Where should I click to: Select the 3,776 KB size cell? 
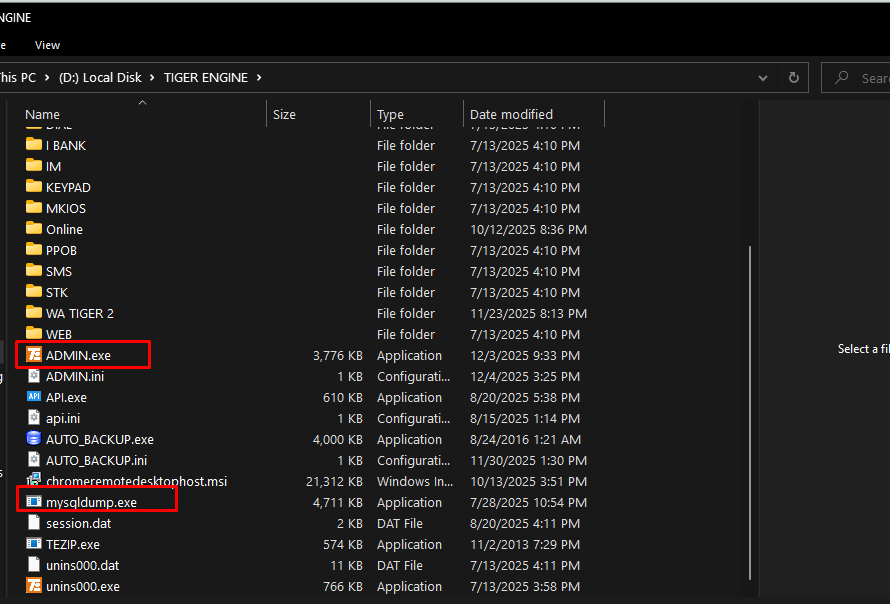tap(338, 355)
